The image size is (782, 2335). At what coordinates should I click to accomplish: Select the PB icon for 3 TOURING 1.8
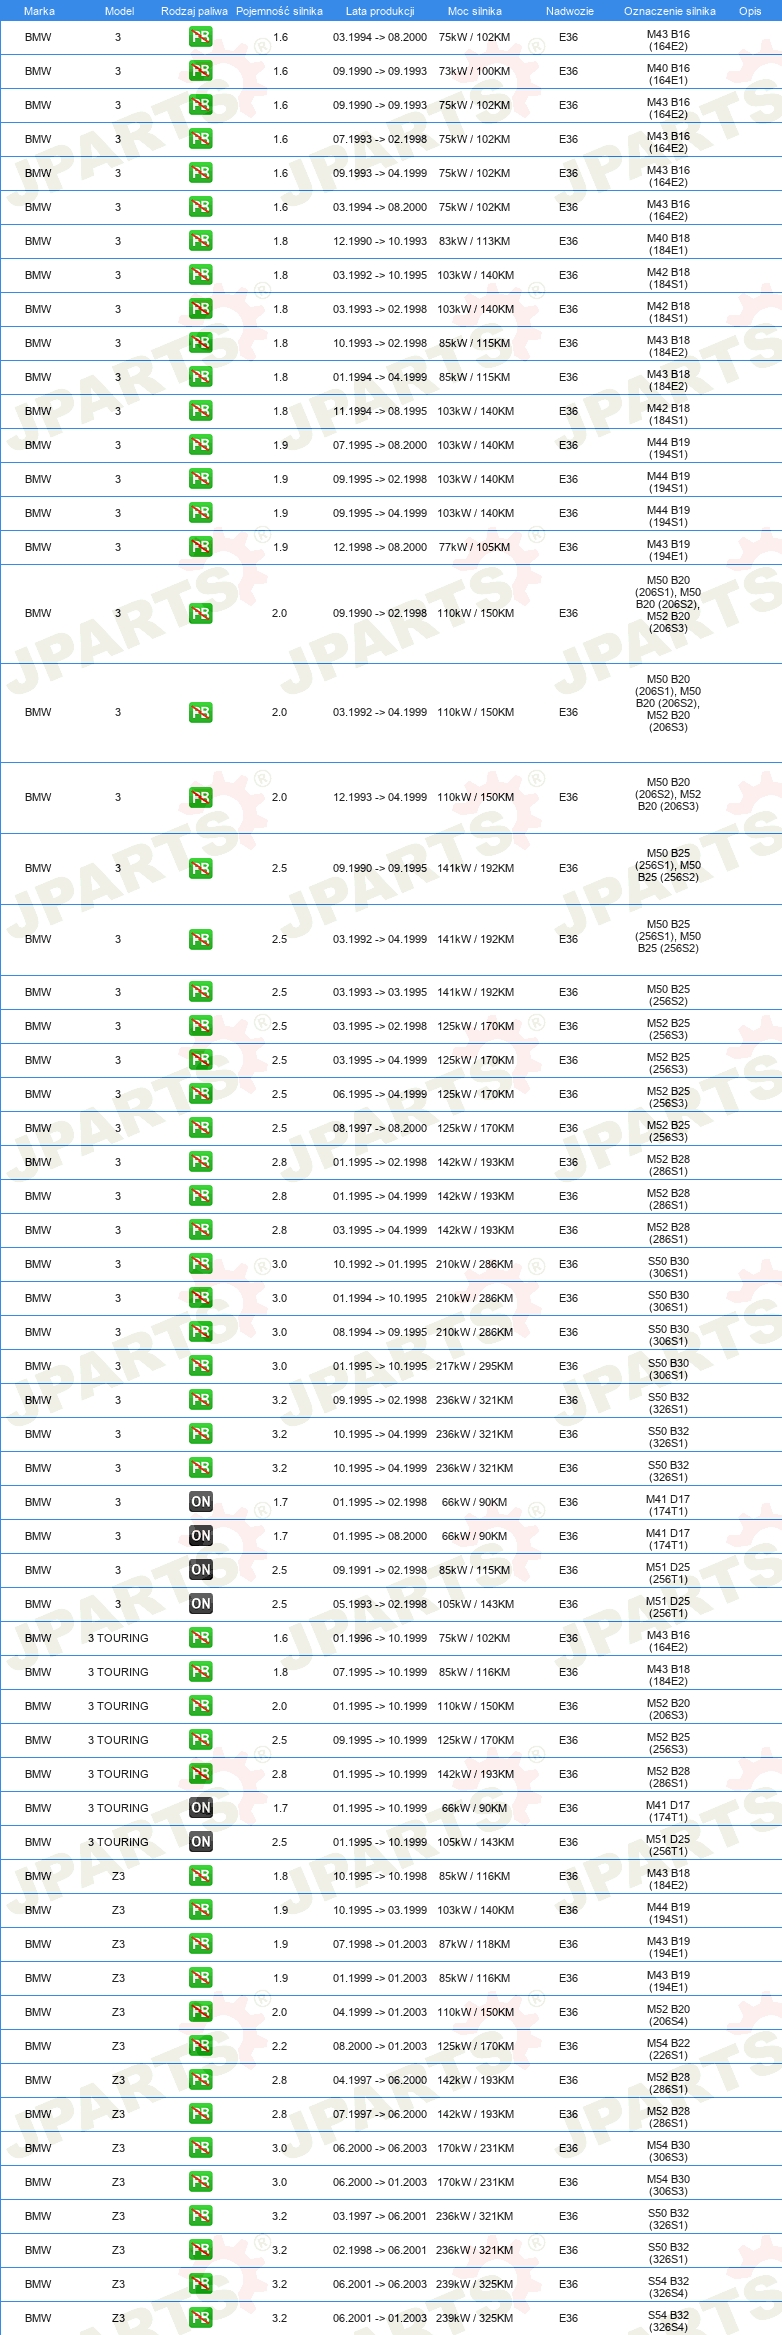coord(200,1672)
